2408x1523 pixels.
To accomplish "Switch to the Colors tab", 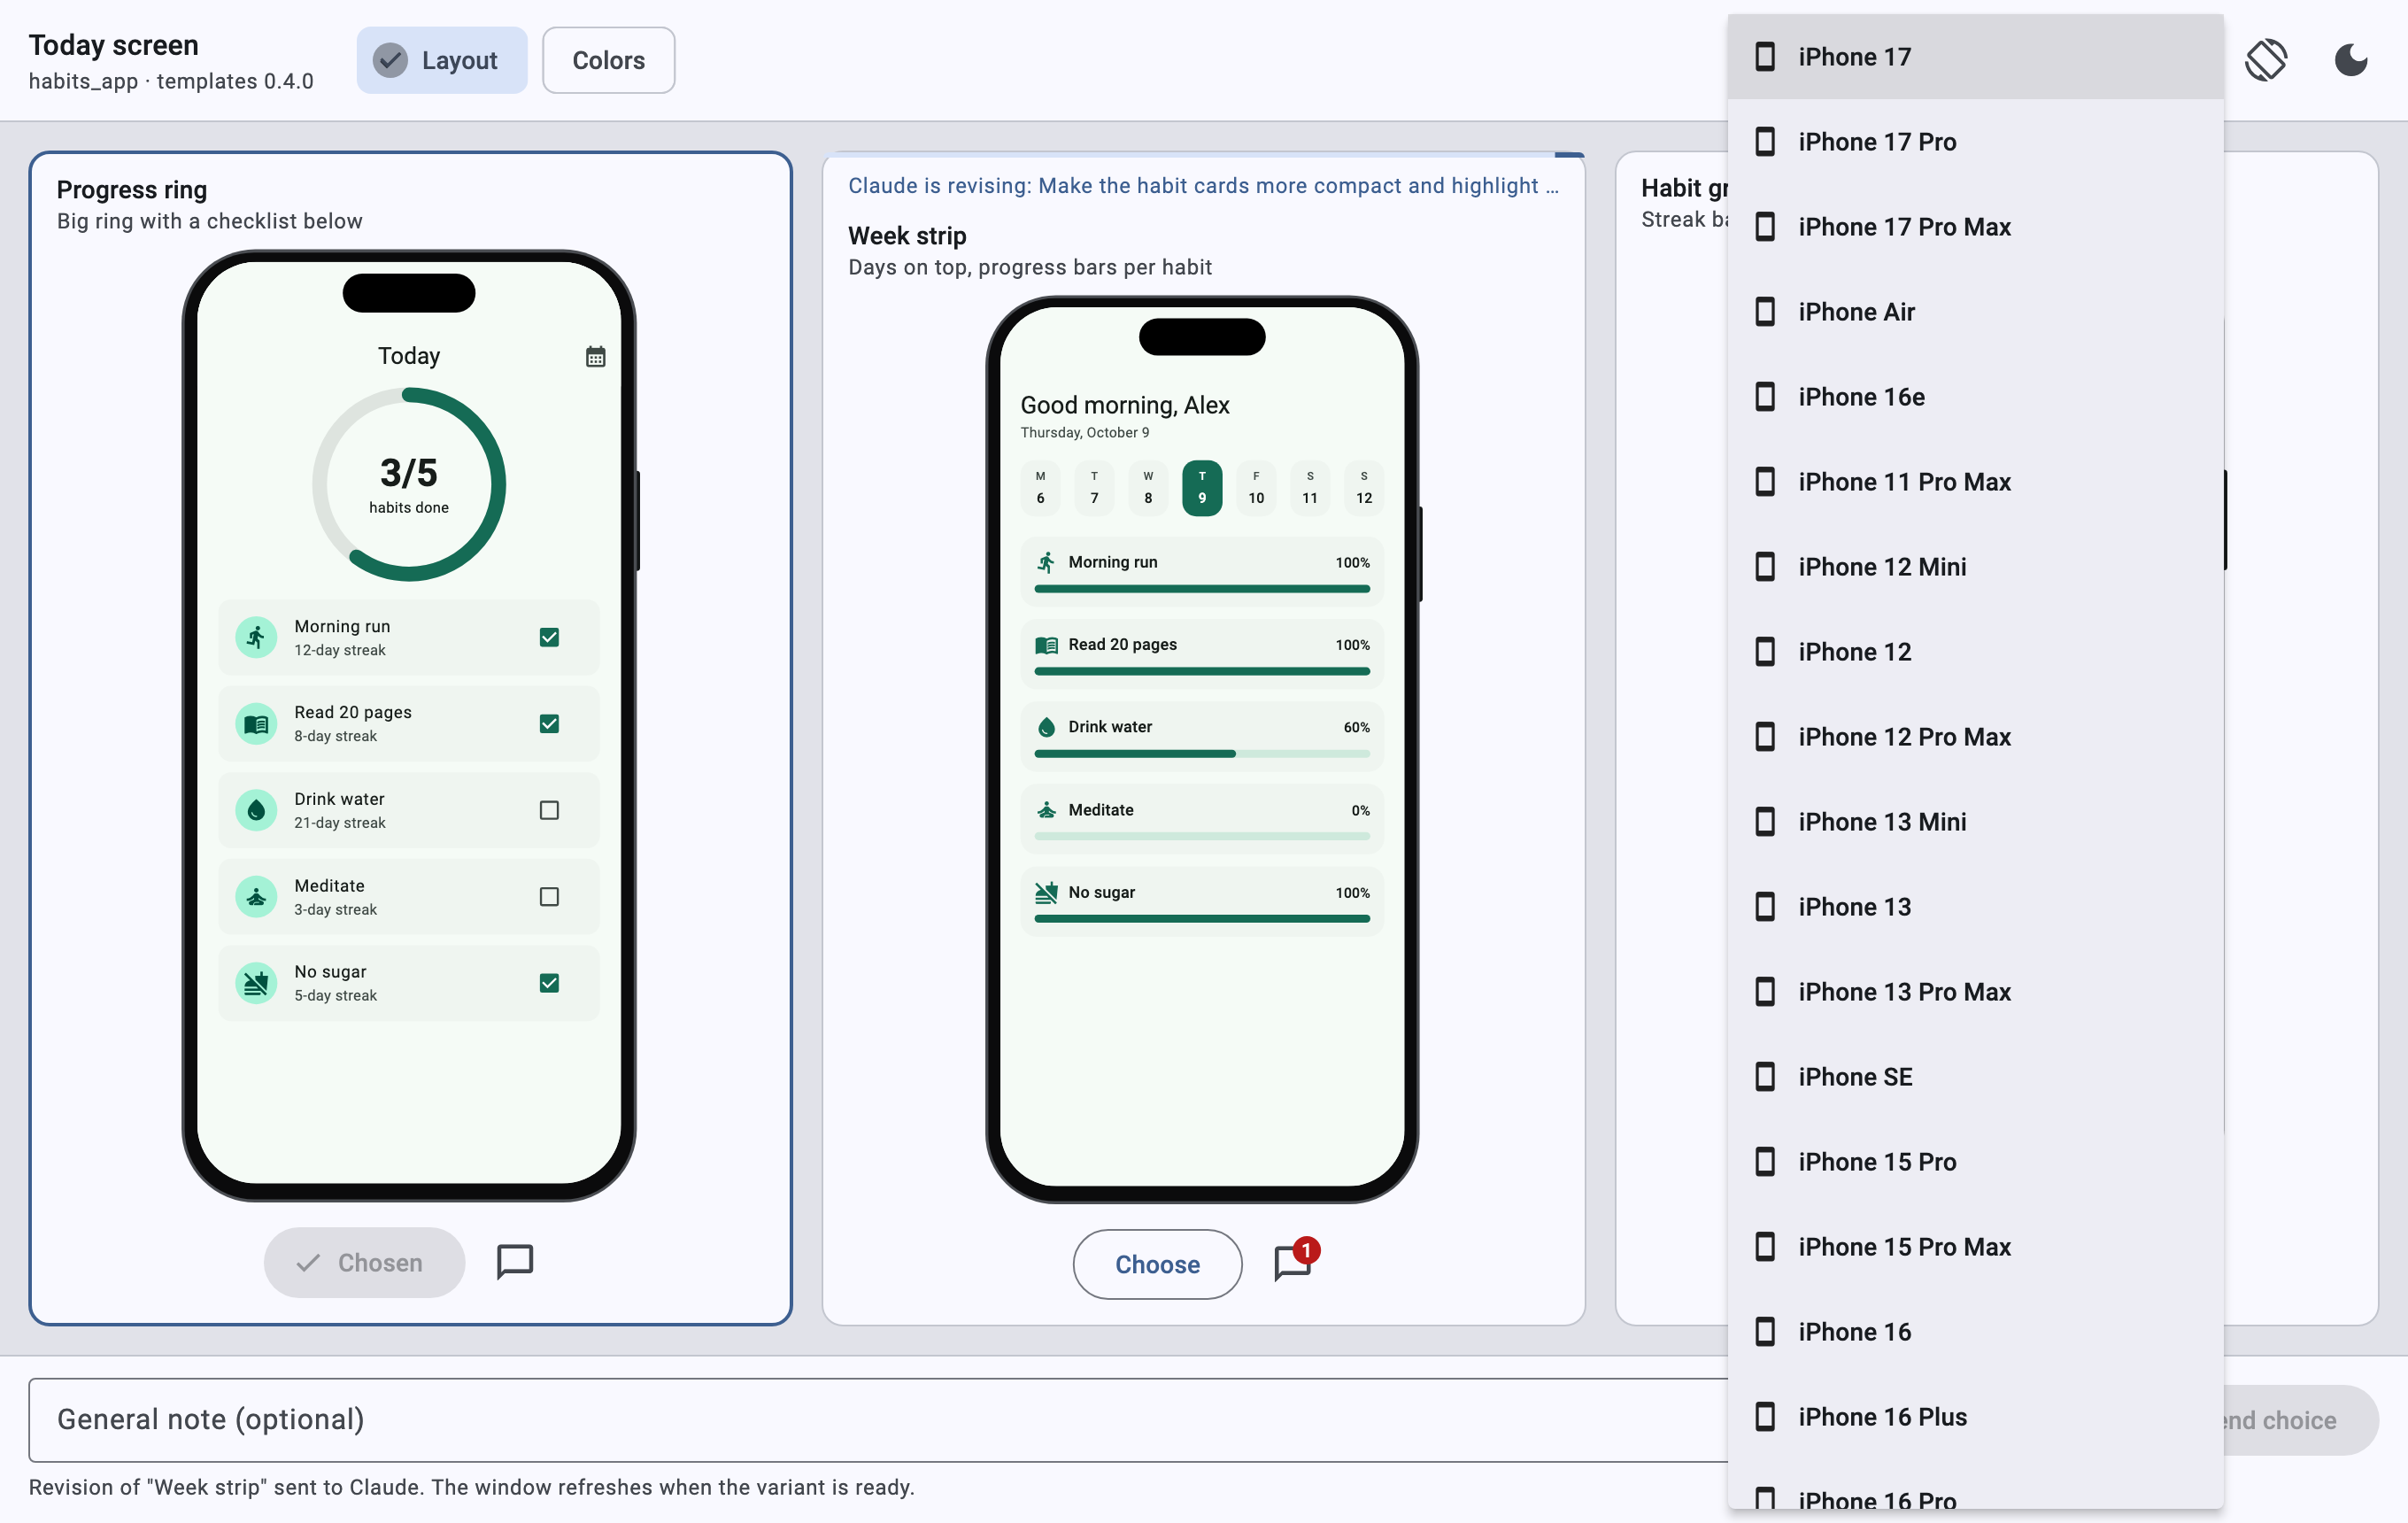I will point(608,60).
